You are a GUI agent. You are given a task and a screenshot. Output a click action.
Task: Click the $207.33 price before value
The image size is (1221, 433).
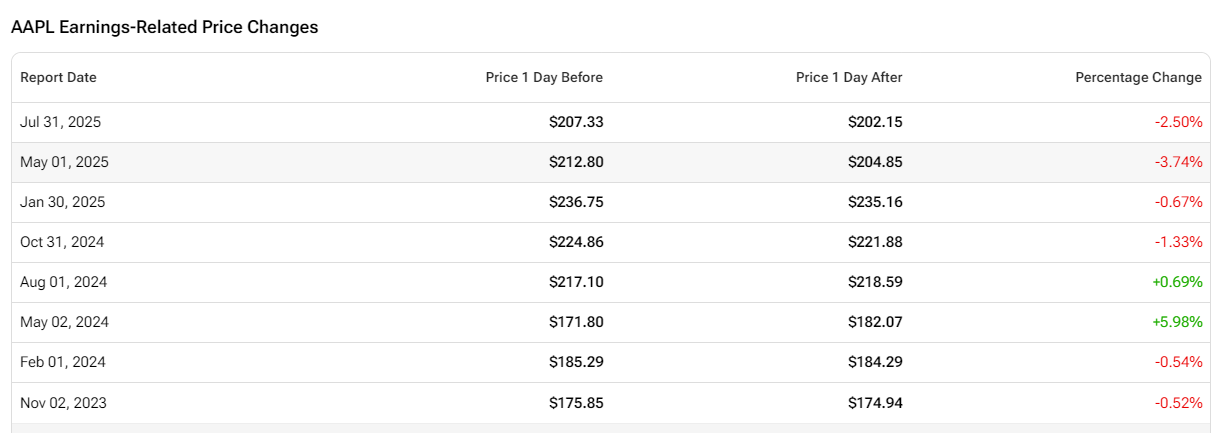[576, 122]
